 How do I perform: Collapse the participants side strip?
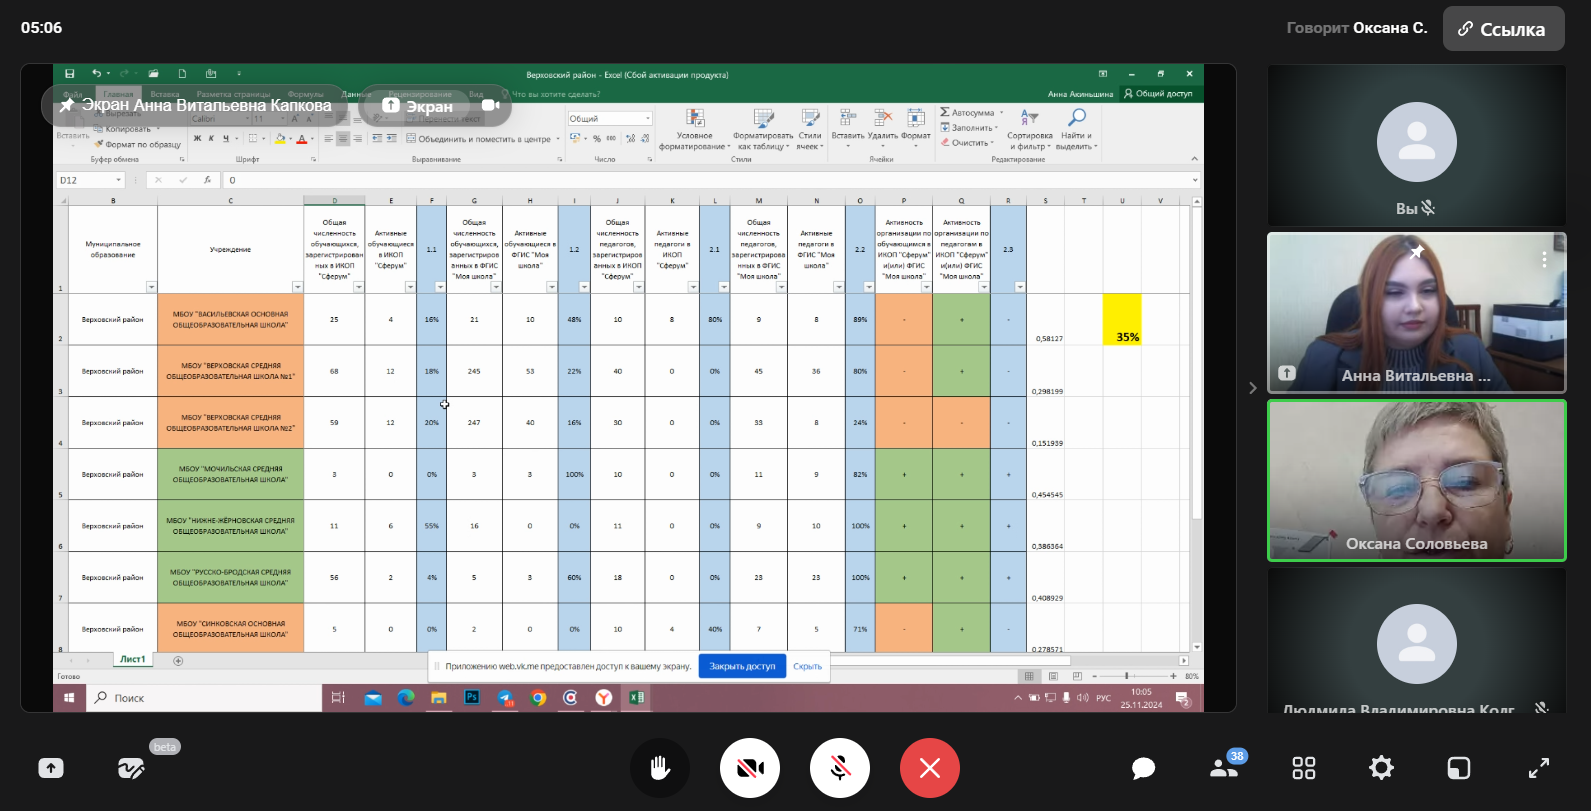click(x=1252, y=388)
